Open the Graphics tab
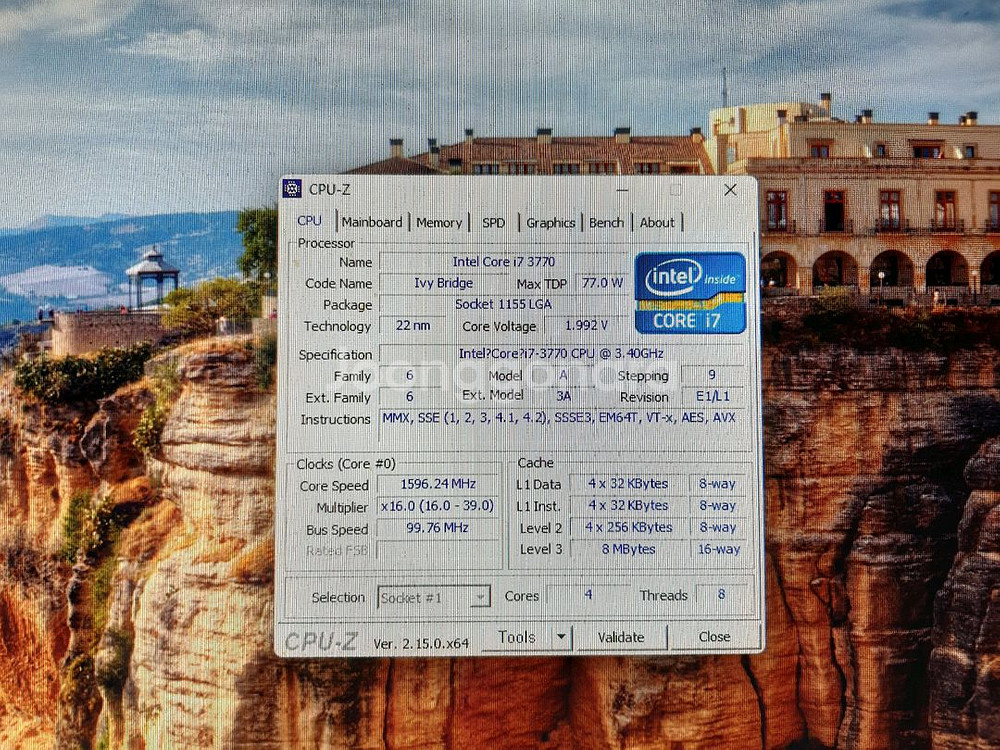1000x750 pixels. tap(550, 223)
